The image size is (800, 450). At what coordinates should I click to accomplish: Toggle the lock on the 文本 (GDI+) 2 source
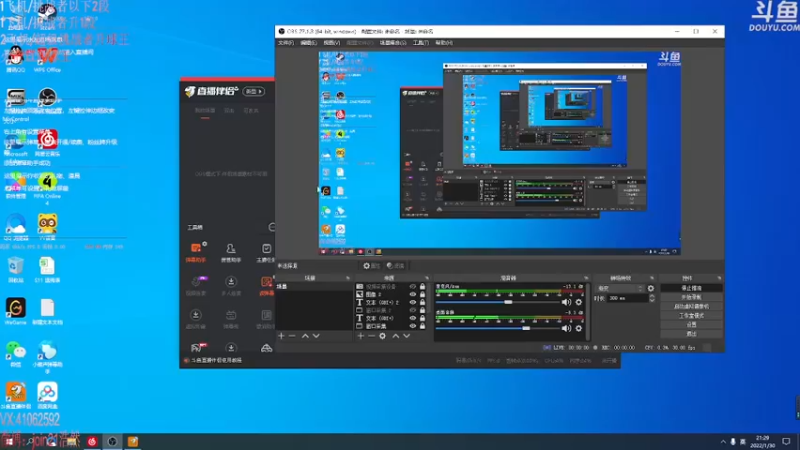422,302
